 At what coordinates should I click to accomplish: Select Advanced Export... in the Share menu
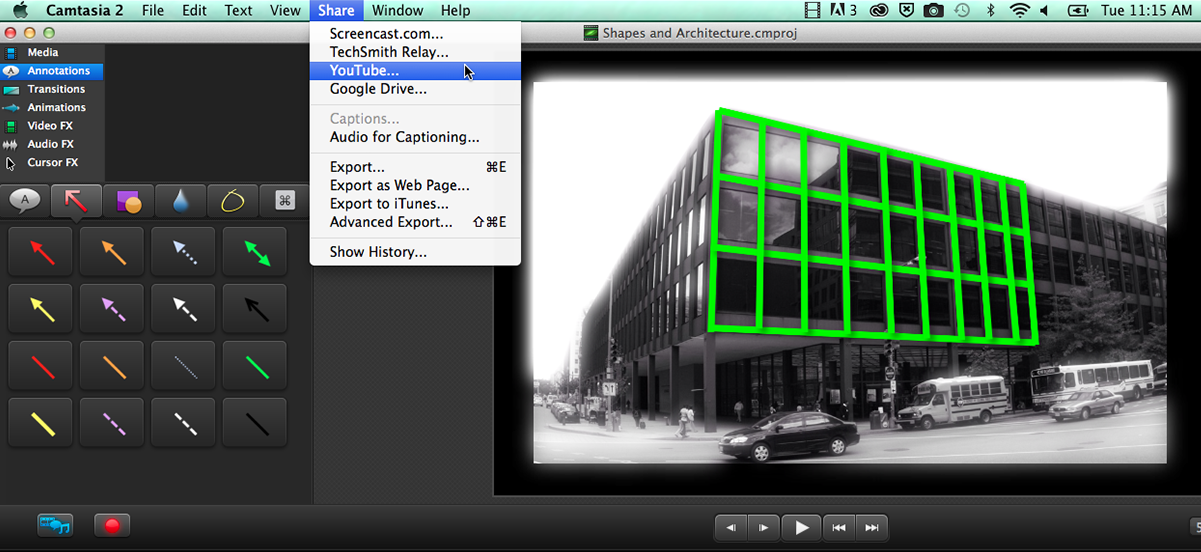coord(391,222)
